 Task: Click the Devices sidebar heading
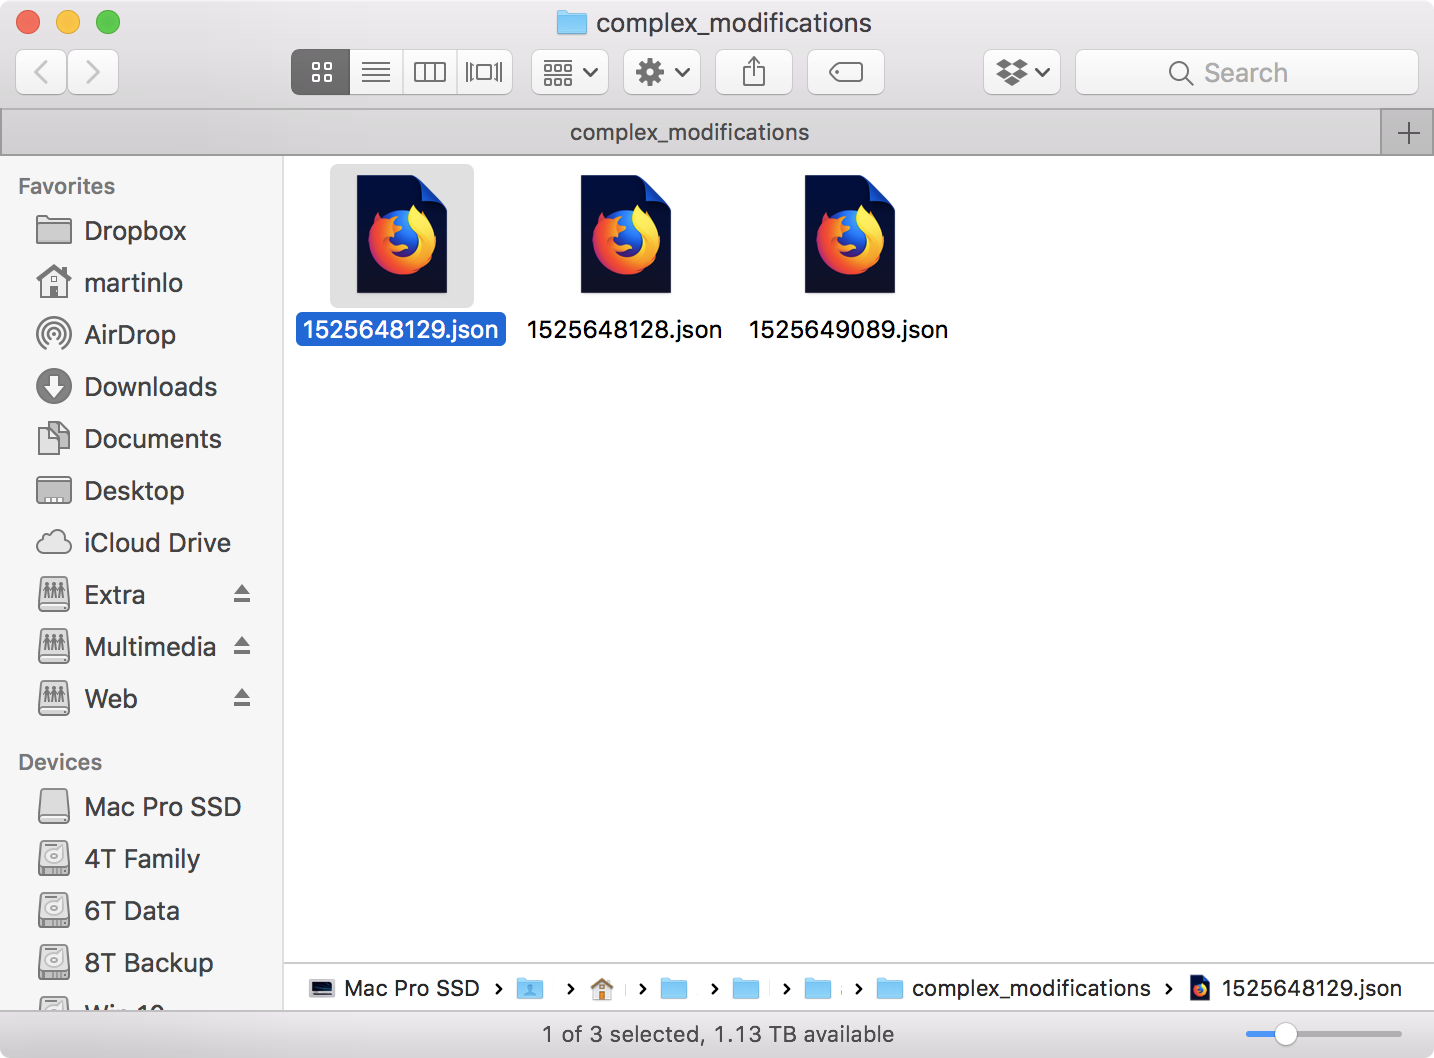point(60,762)
